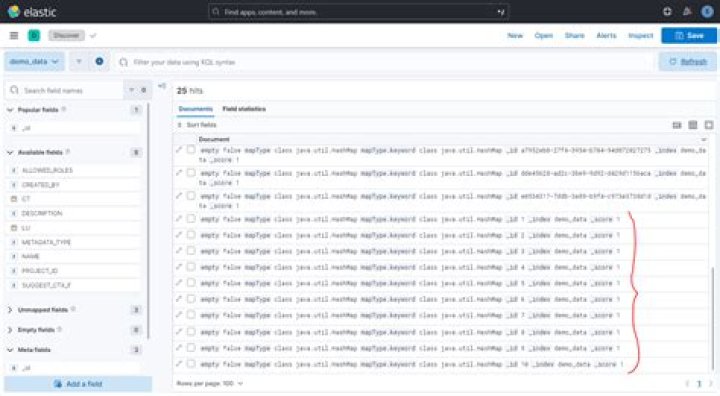Open the chevron next to Discover breadcrumb
Screen dimensions: 720x396
[x=93, y=35]
